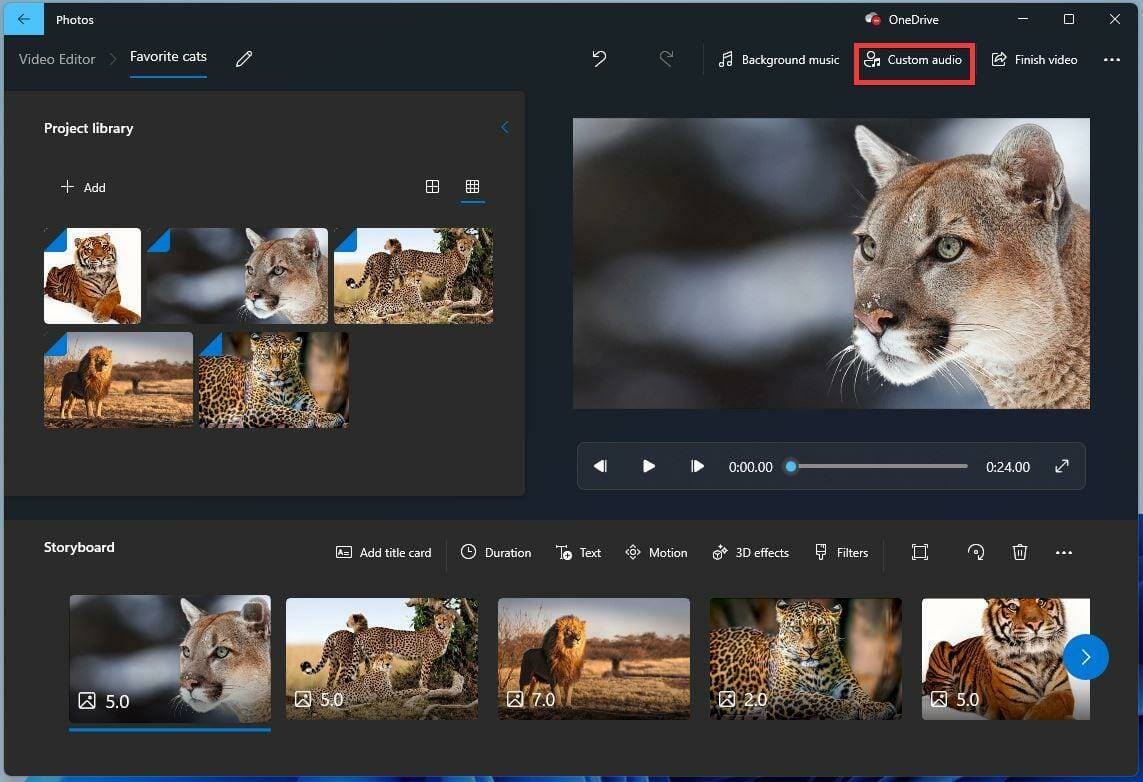Crop the selected clip

[920, 551]
